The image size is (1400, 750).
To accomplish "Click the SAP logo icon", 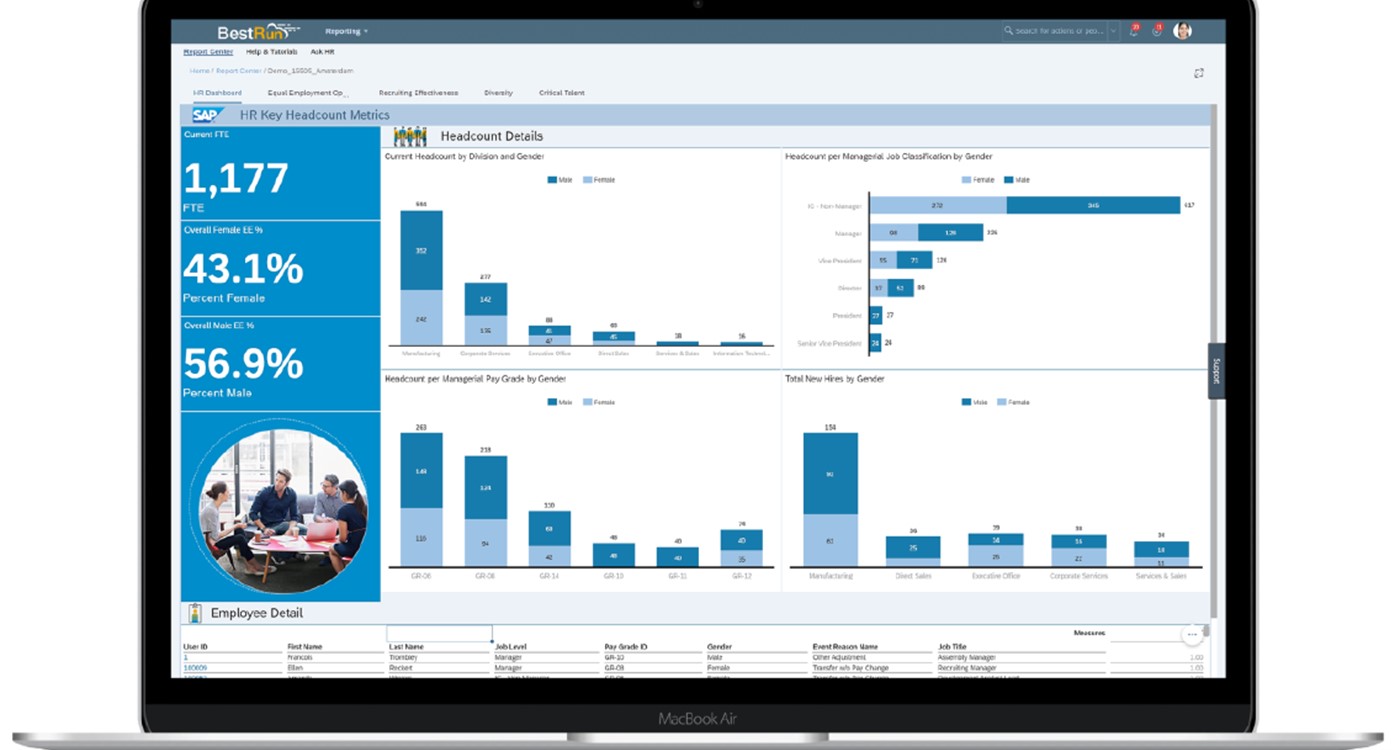I will tap(207, 115).
